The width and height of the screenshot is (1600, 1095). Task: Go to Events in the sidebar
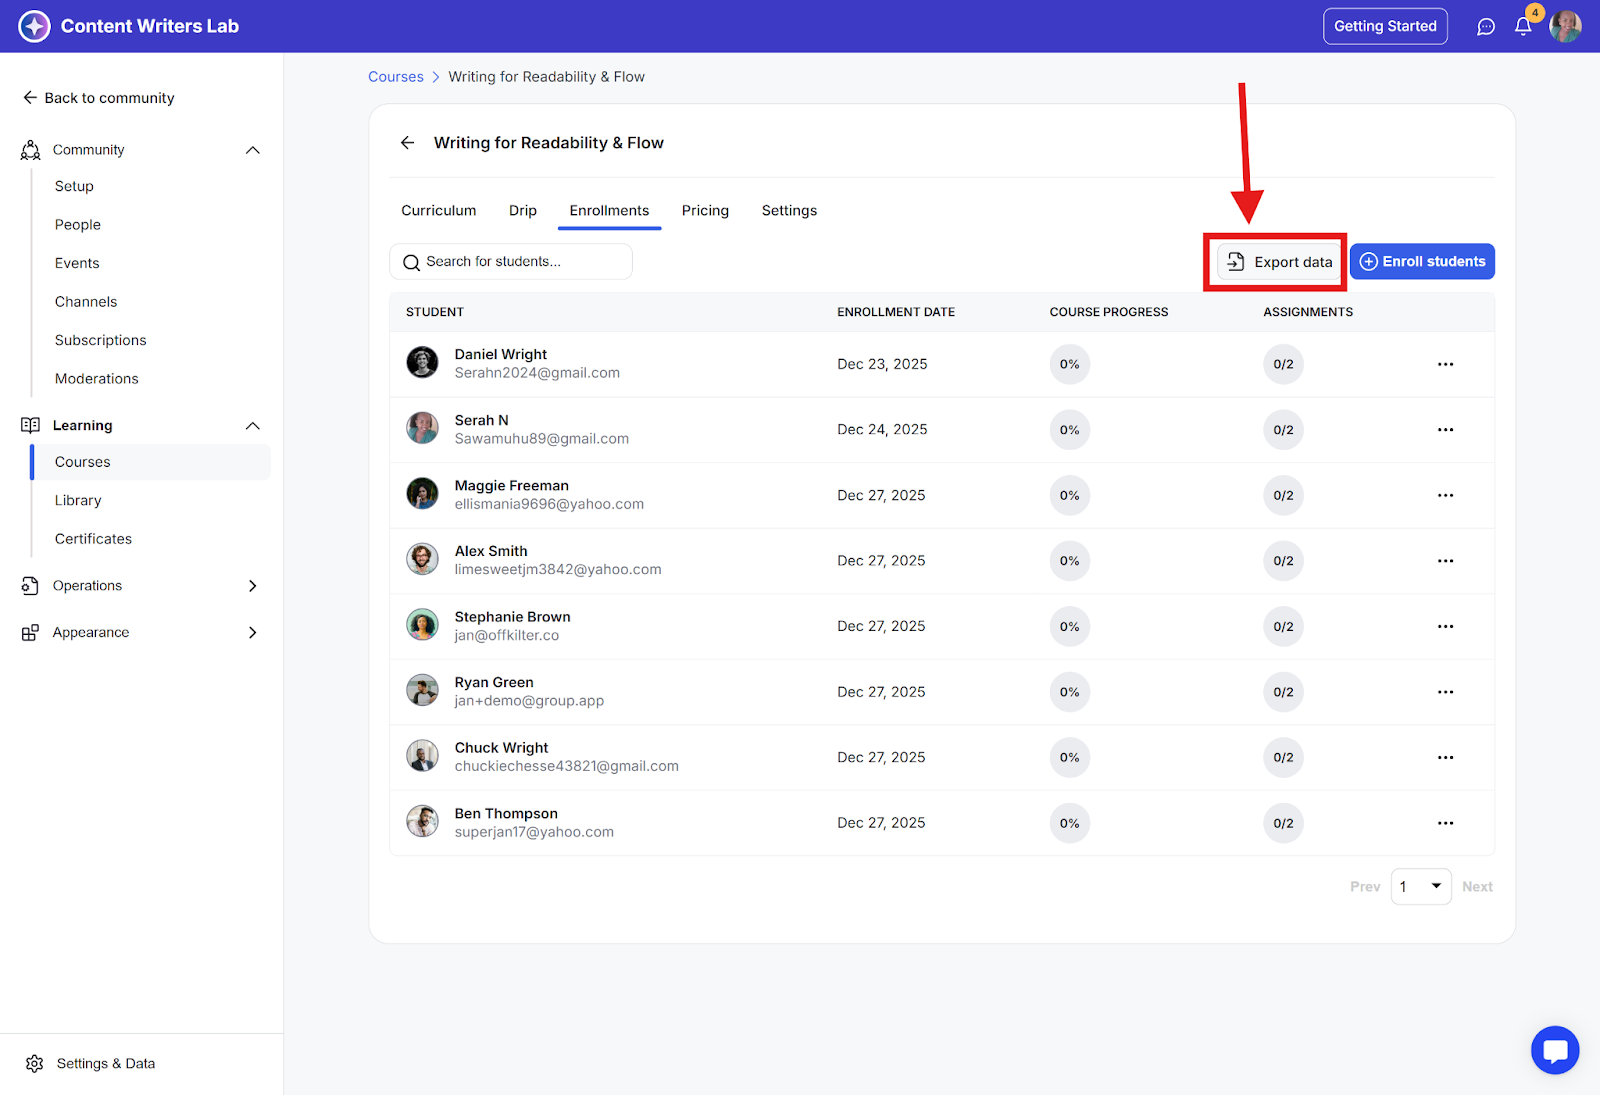pyautogui.click(x=77, y=264)
